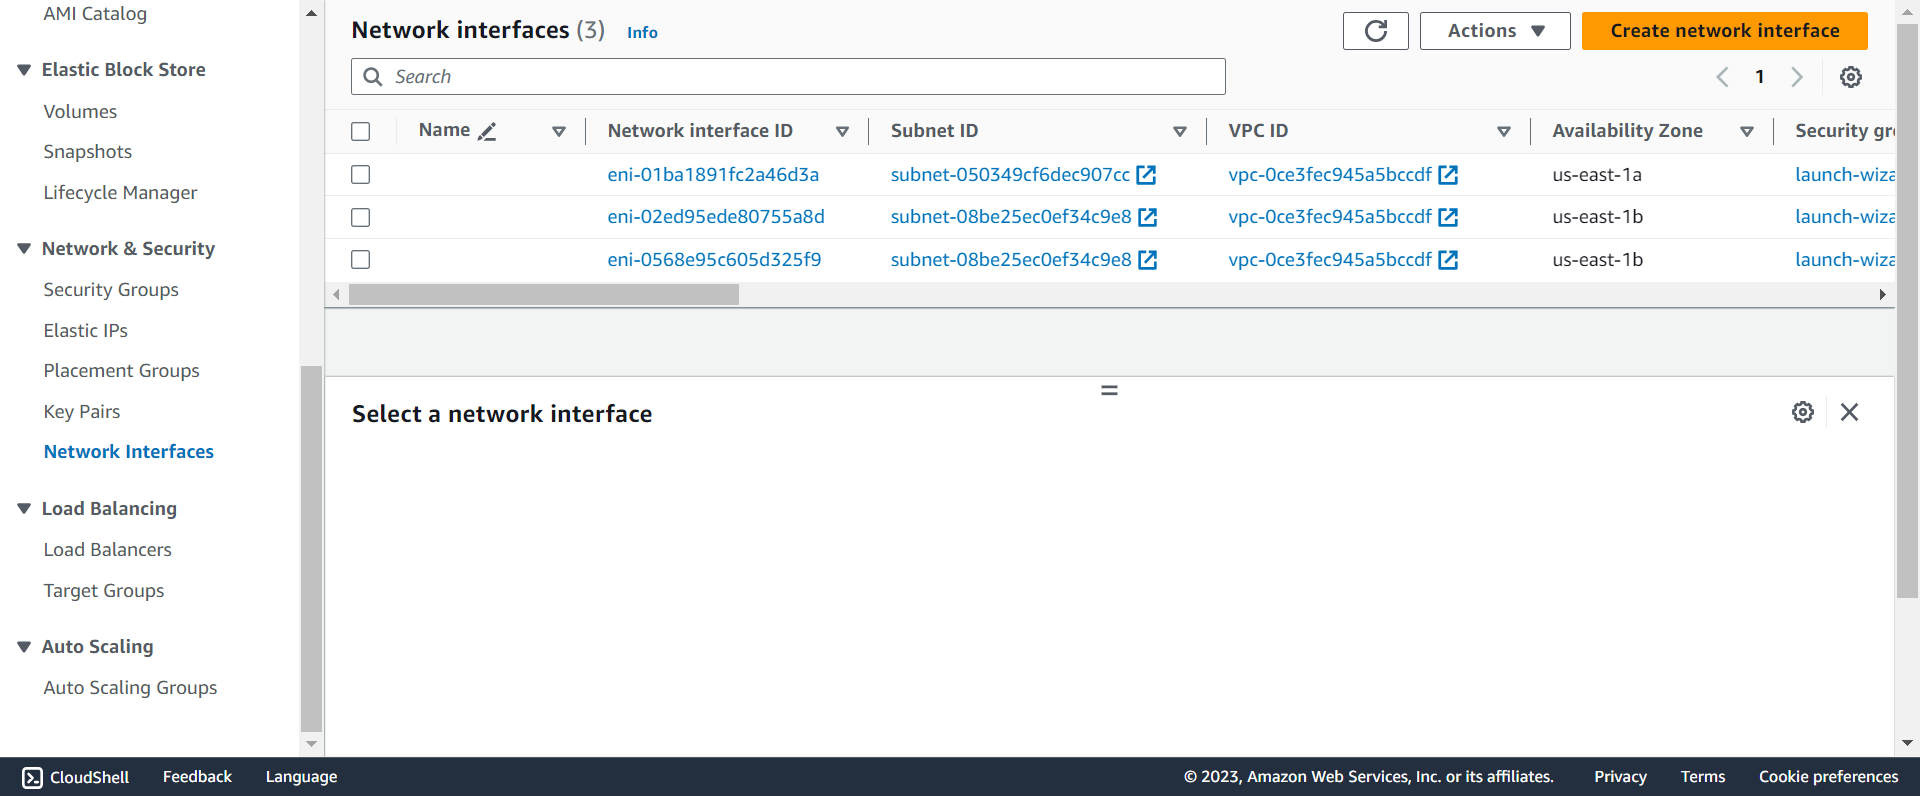Viewport: 1920px width, 796px height.
Task: Click sidebar vertical scrollbar thumb
Action: (x=311, y=549)
